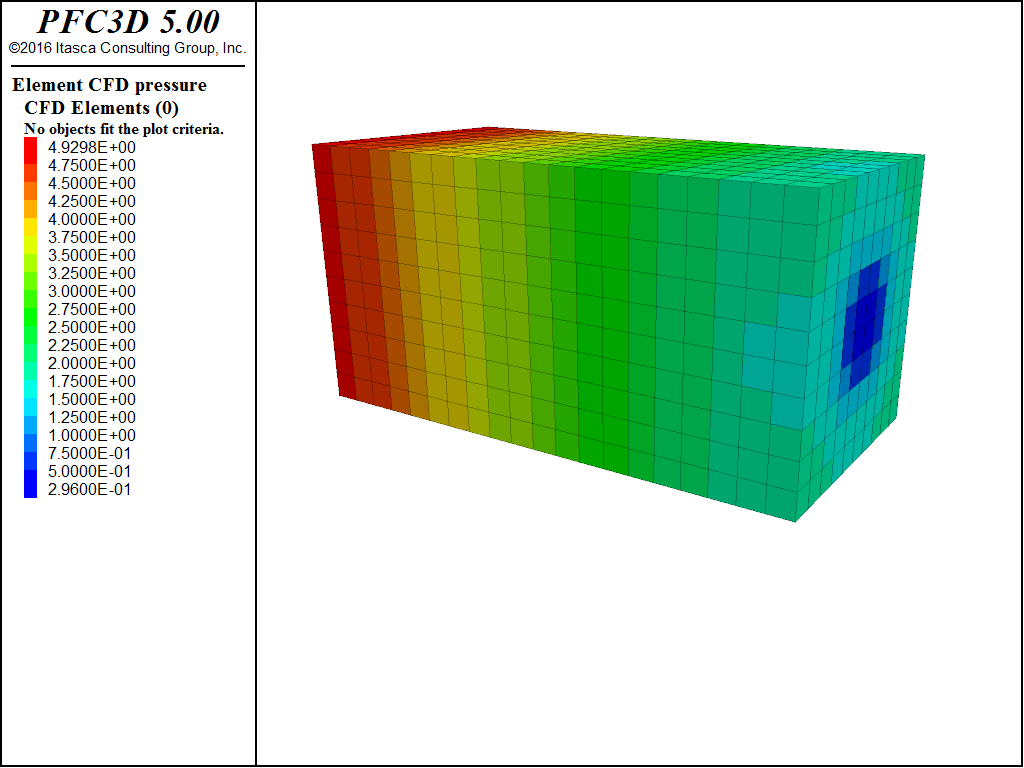Select the 5.0000E-01 legend value
Viewport: 1024px width, 768px height.
tap(89, 471)
